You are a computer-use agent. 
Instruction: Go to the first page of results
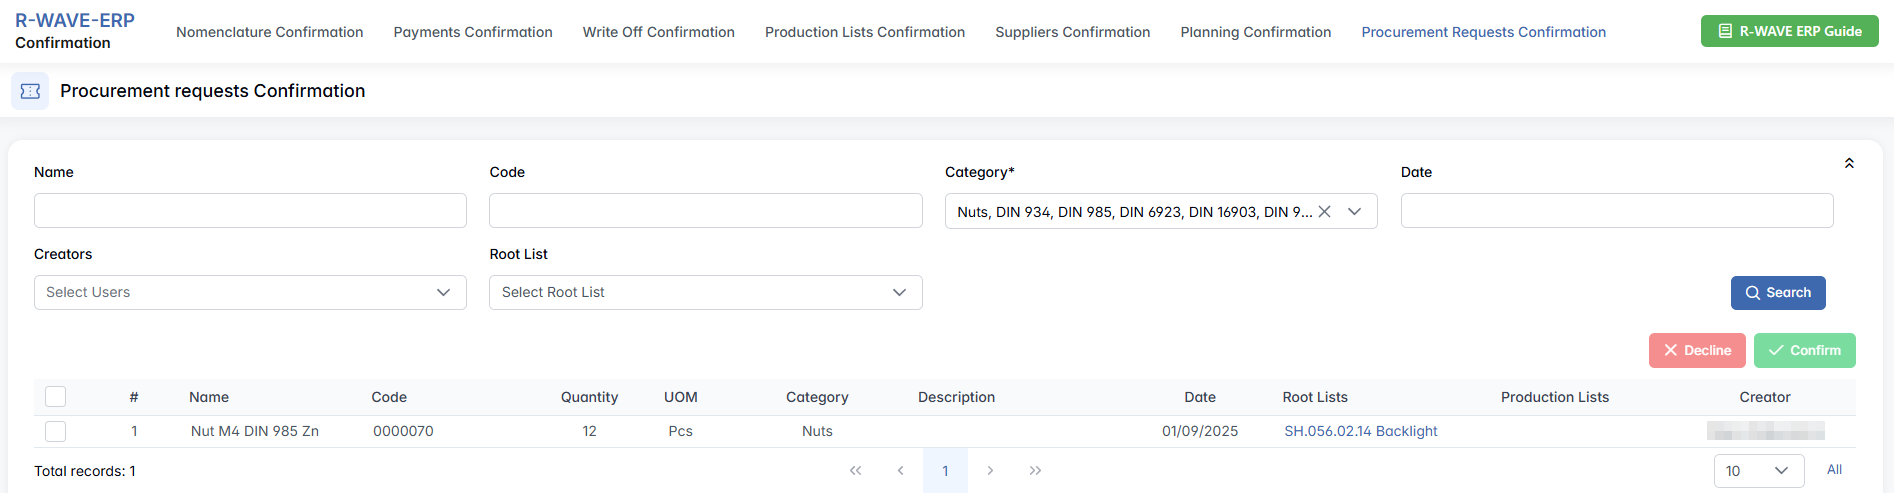tap(855, 470)
